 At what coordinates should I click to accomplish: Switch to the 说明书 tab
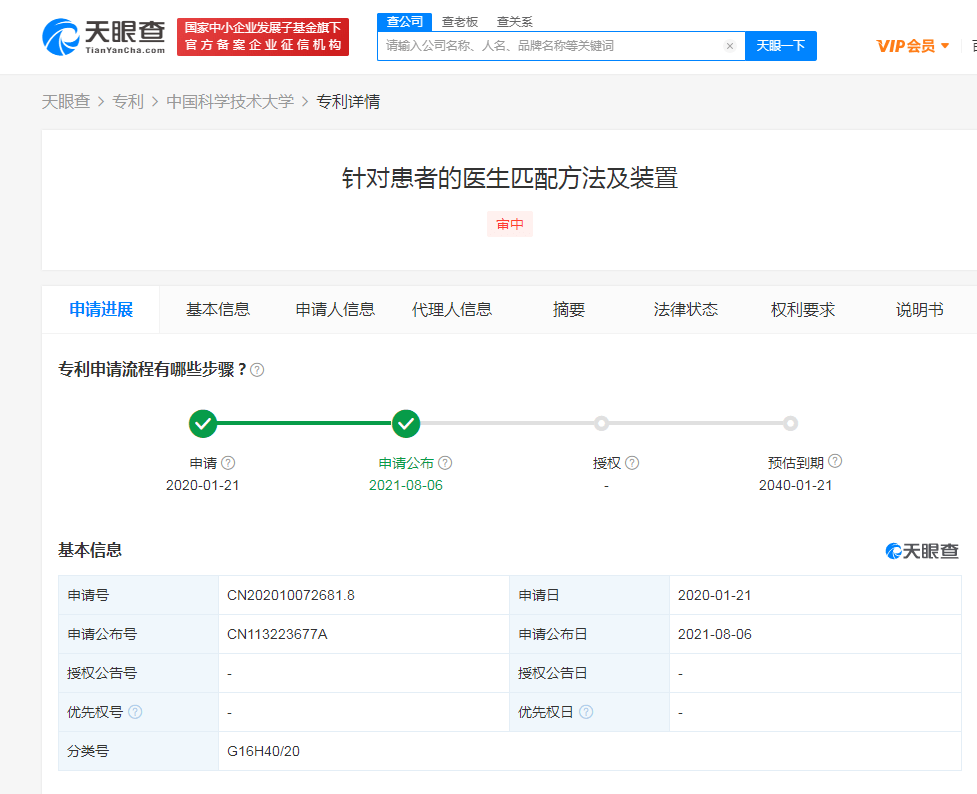pos(919,310)
